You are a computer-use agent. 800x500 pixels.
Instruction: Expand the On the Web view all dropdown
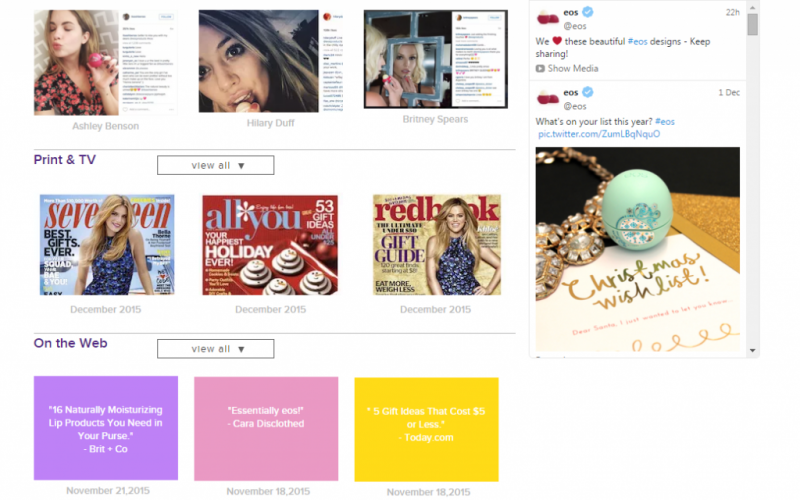[215, 349]
